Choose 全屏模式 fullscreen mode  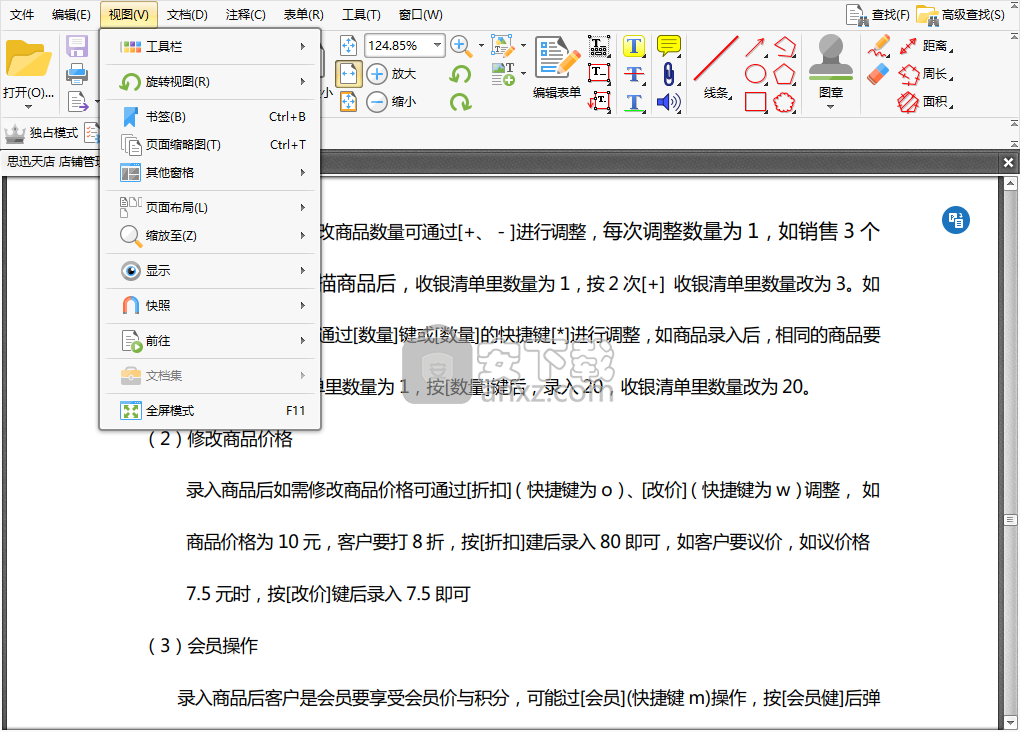(210, 411)
